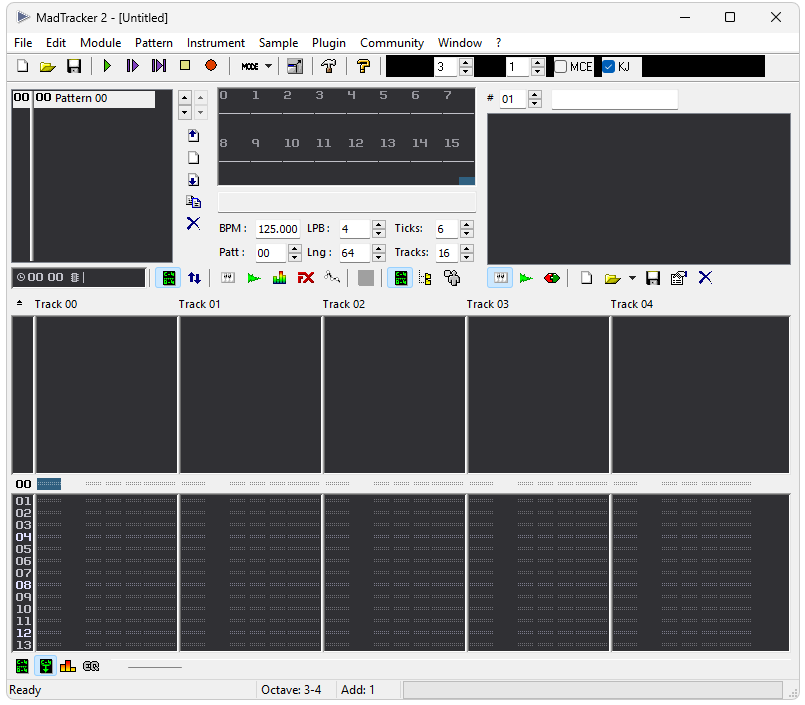
Task: Open the Module menu
Action: (101, 43)
